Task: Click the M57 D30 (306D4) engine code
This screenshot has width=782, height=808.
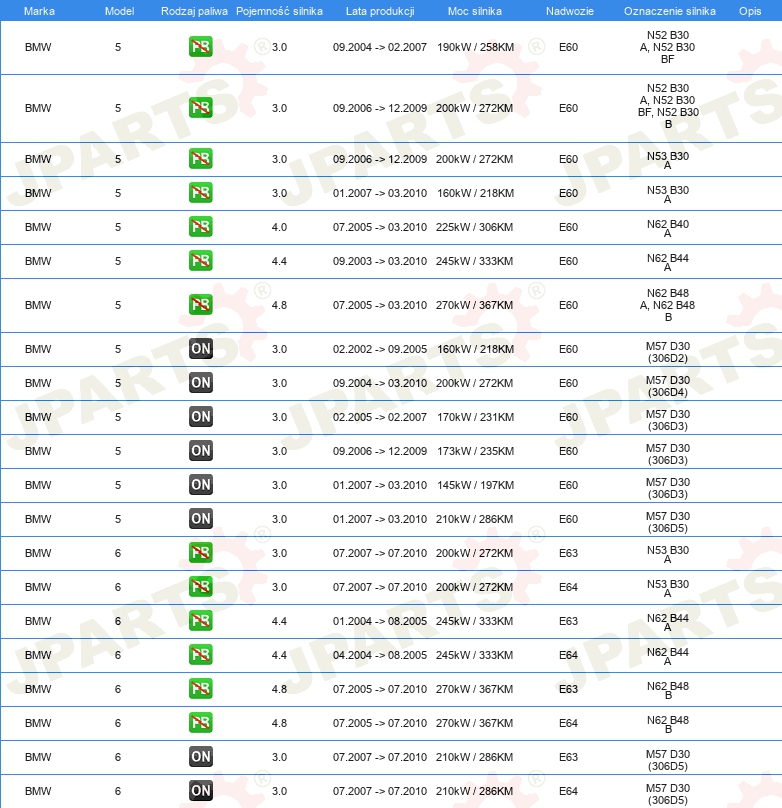Action: [668, 386]
